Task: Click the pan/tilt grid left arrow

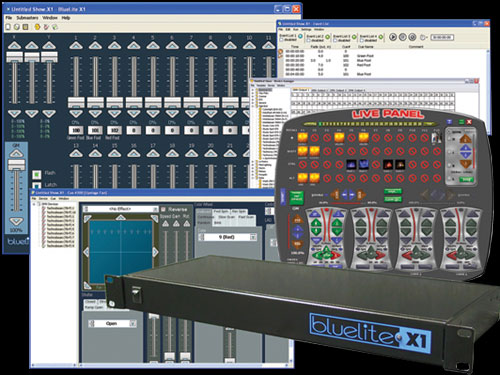Action: click(x=86, y=252)
